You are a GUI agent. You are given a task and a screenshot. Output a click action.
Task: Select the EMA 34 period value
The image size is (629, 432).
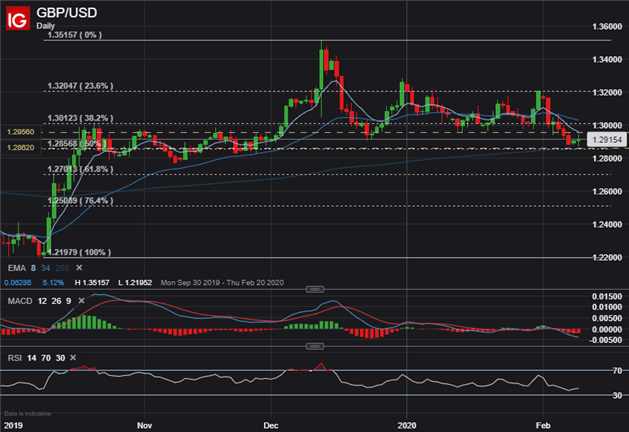click(x=45, y=268)
